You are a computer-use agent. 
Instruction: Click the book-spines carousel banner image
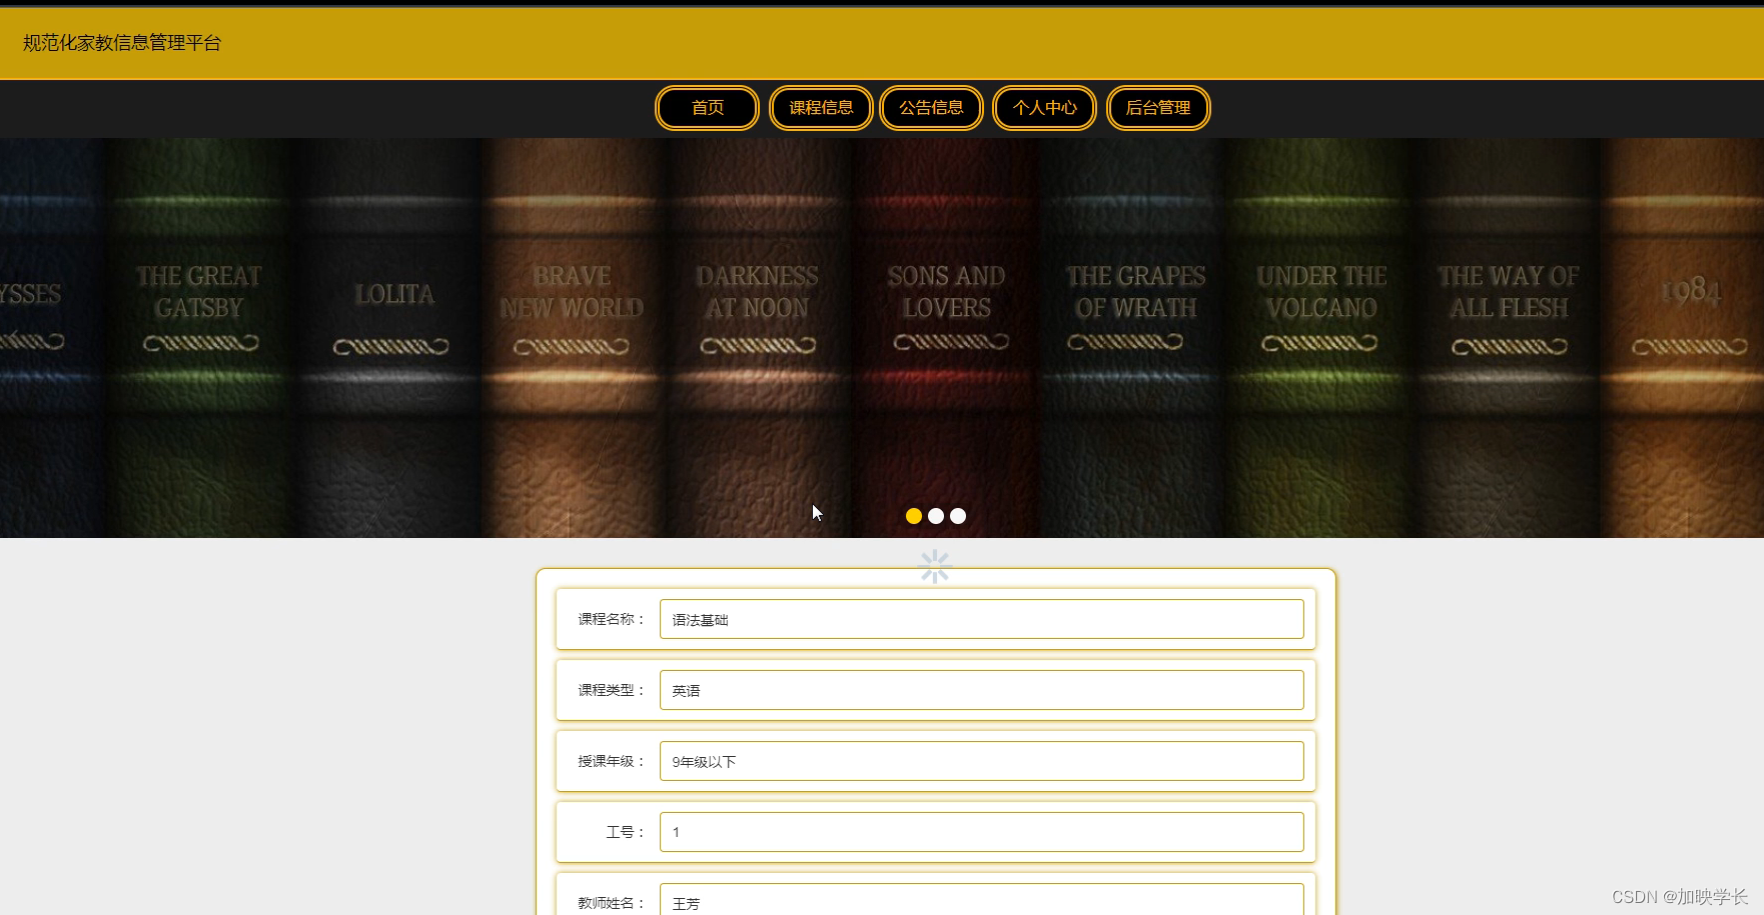pos(882,338)
